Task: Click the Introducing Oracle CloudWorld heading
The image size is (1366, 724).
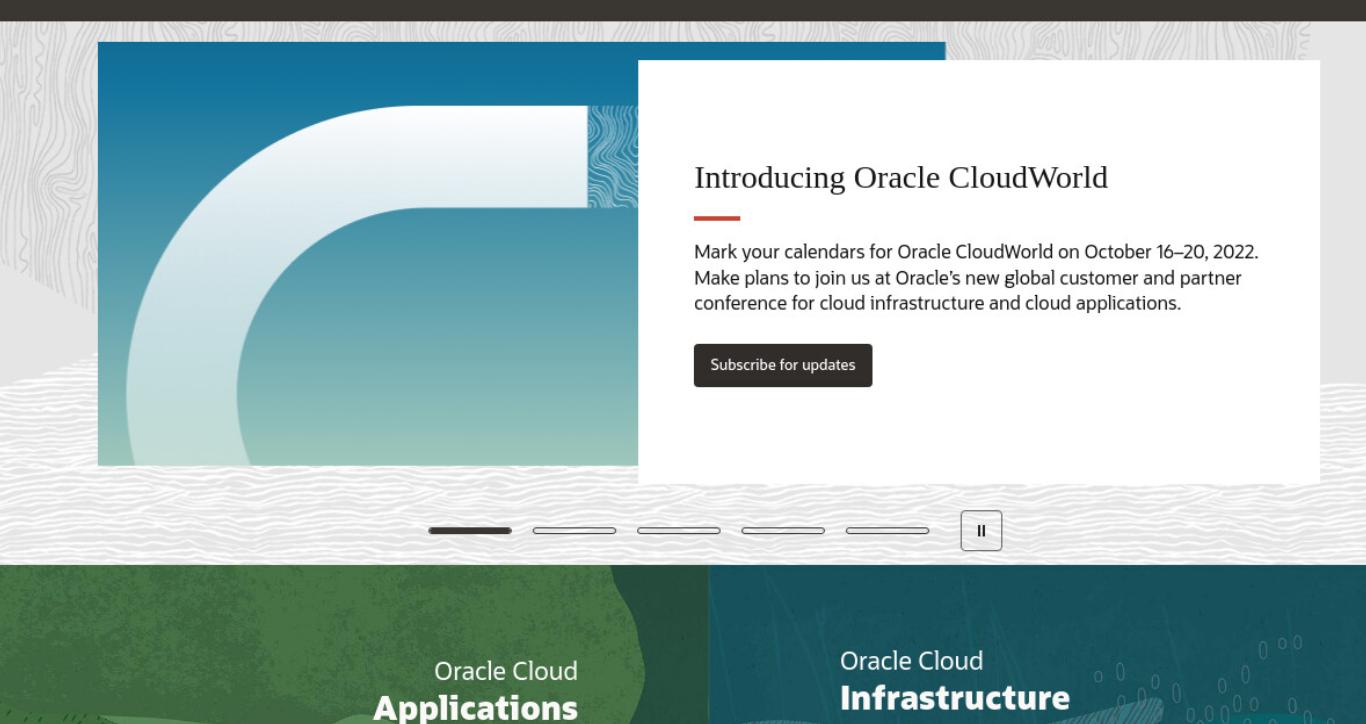Action: (x=901, y=177)
